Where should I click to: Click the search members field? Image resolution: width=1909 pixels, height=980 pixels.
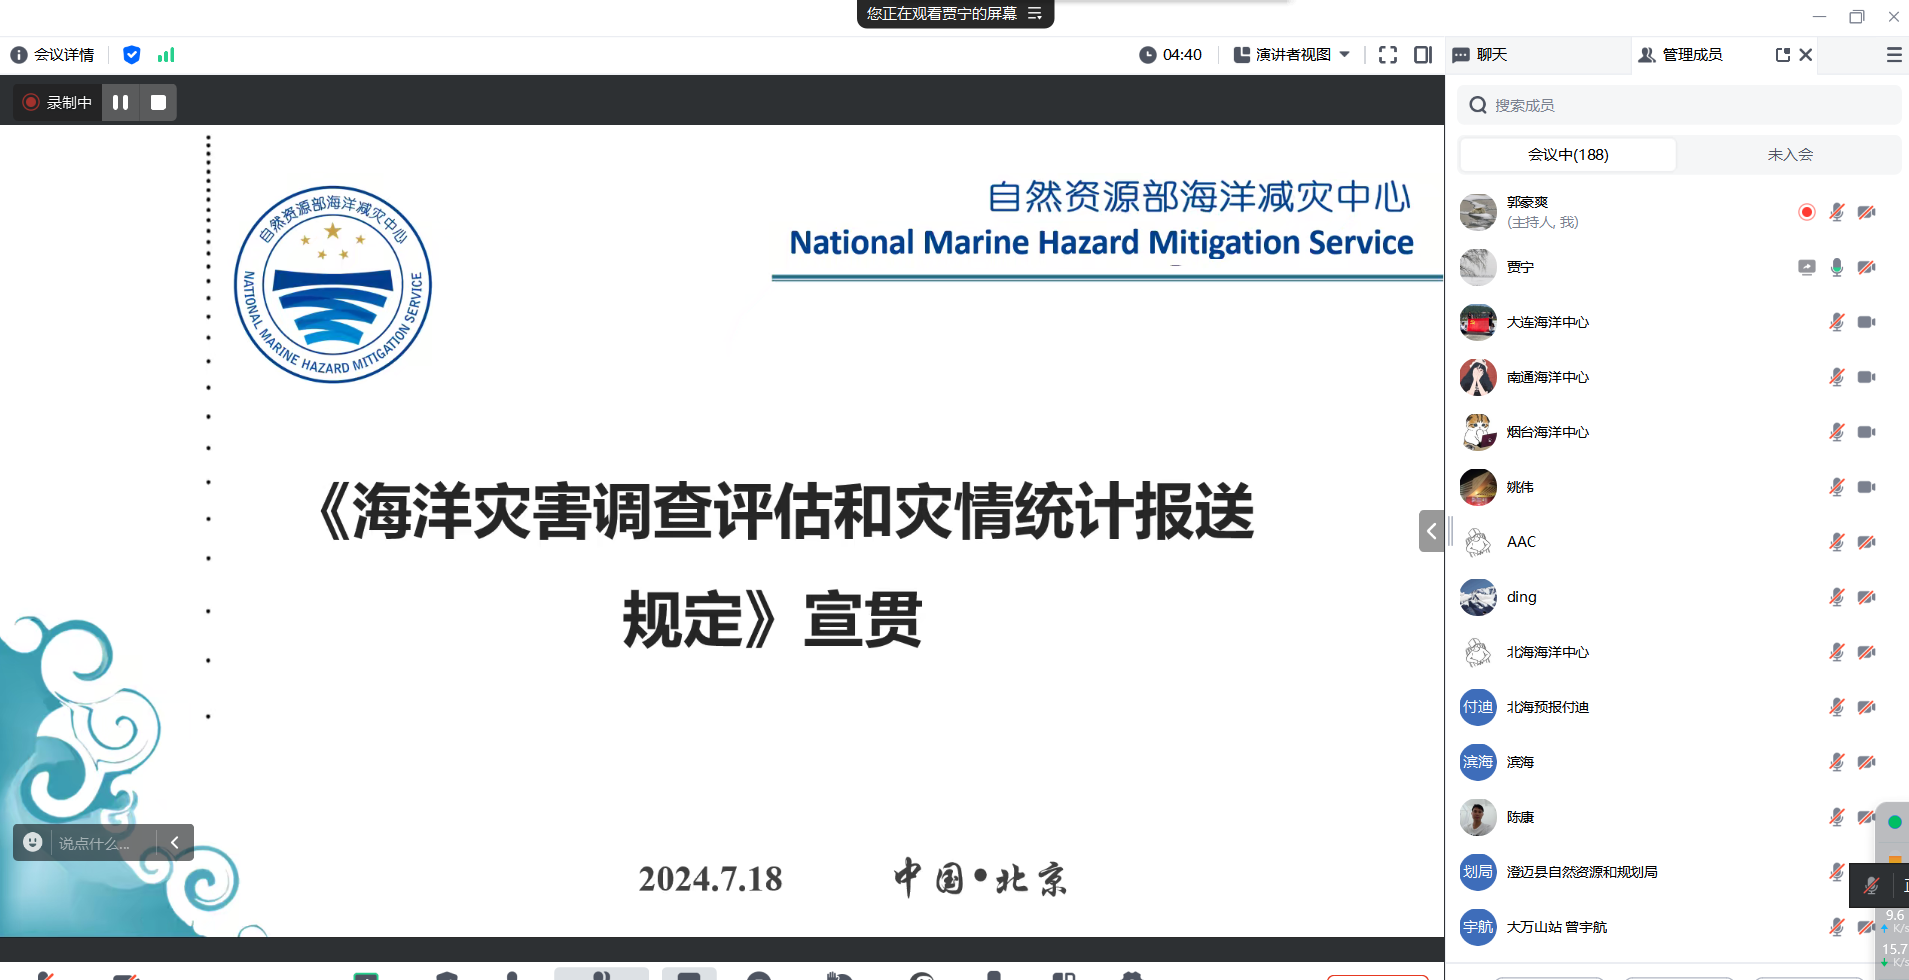(1679, 105)
